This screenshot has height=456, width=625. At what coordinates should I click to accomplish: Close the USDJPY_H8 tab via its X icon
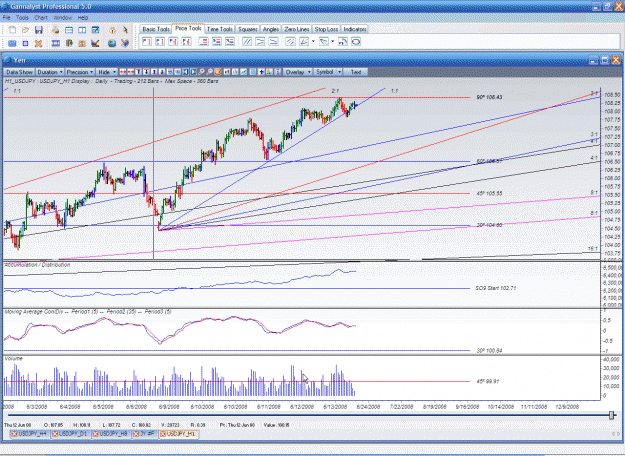96,434
